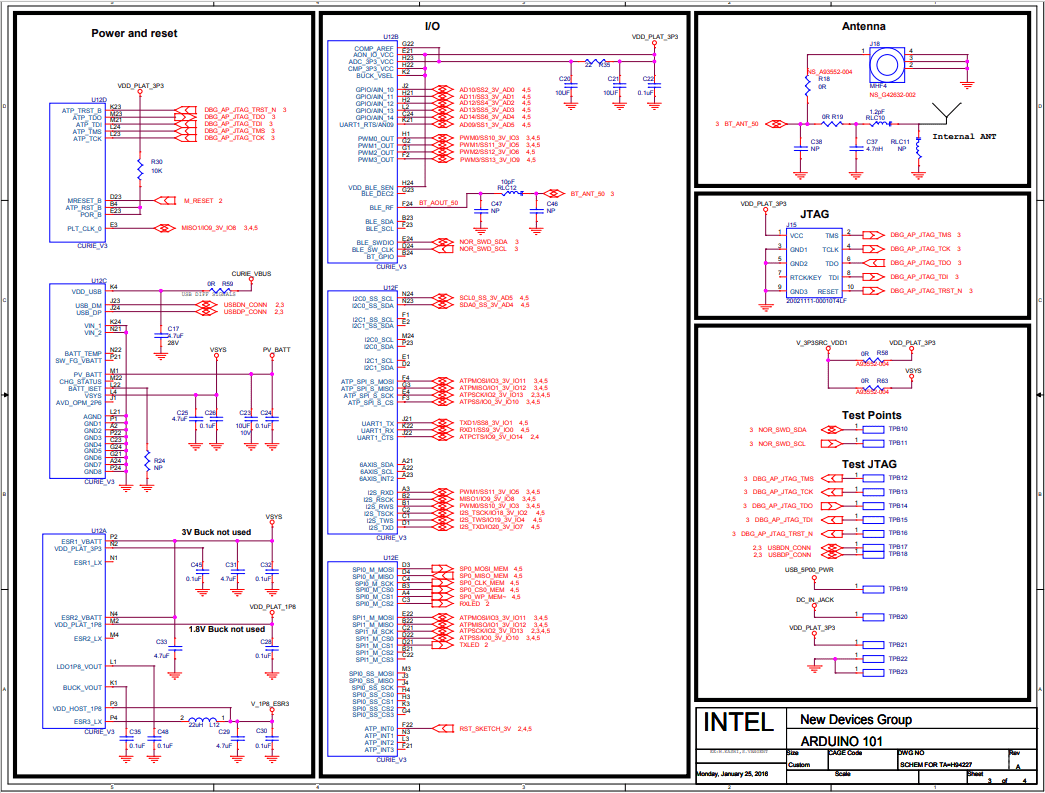Click the R30 10K resistor symbol
The width and height of the screenshot is (1045, 793).
(140, 167)
